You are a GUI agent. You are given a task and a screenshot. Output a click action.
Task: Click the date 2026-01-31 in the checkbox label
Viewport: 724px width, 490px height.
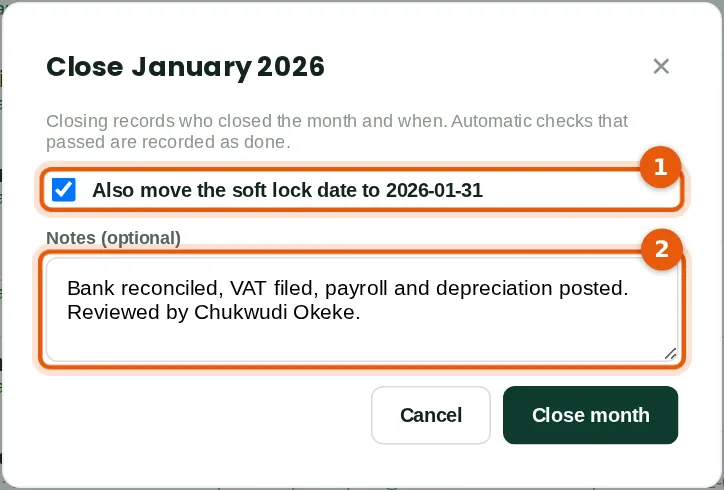434,190
